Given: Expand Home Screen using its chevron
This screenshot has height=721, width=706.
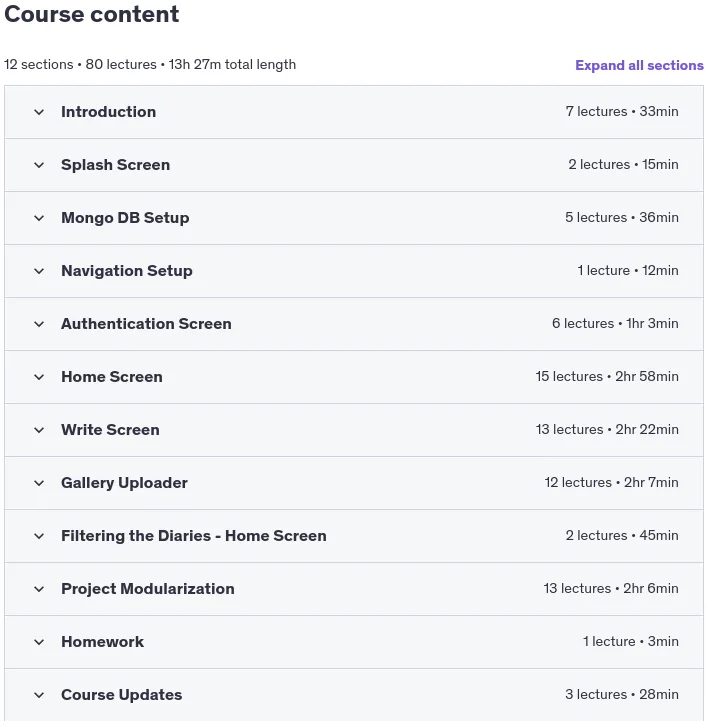Looking at the screenshot, I should point(39,377).
